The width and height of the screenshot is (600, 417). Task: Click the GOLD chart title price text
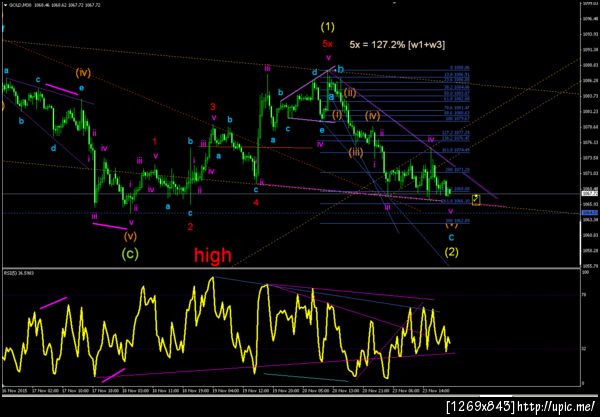coord(55,5)
